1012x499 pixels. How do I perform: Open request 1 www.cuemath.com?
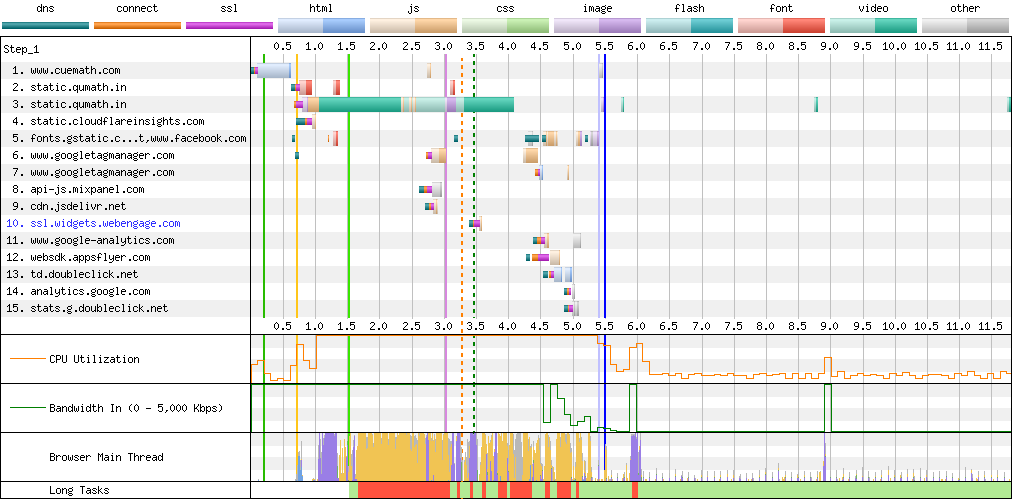66,71
